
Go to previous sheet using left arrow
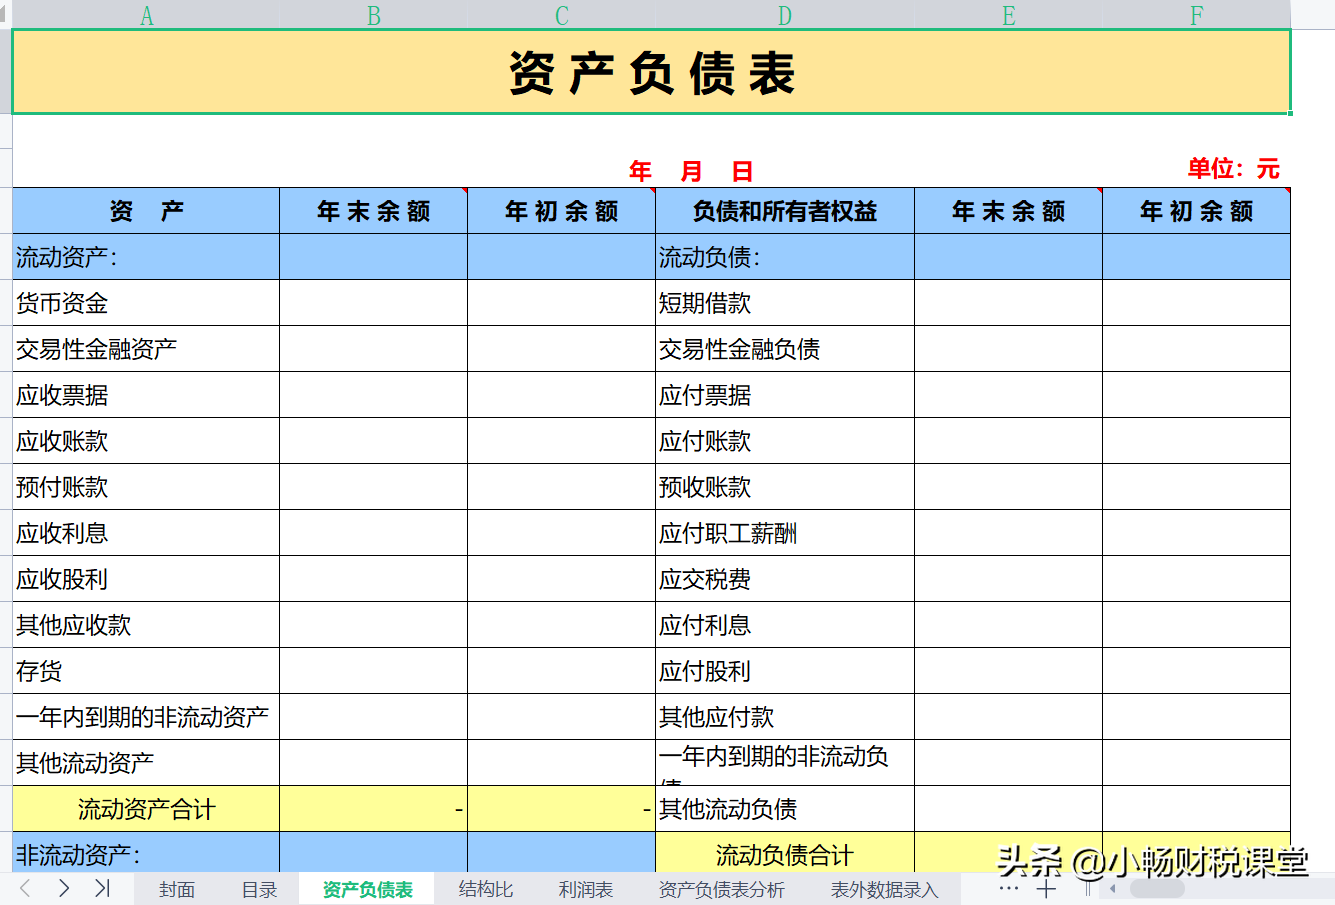pos(26,888)
